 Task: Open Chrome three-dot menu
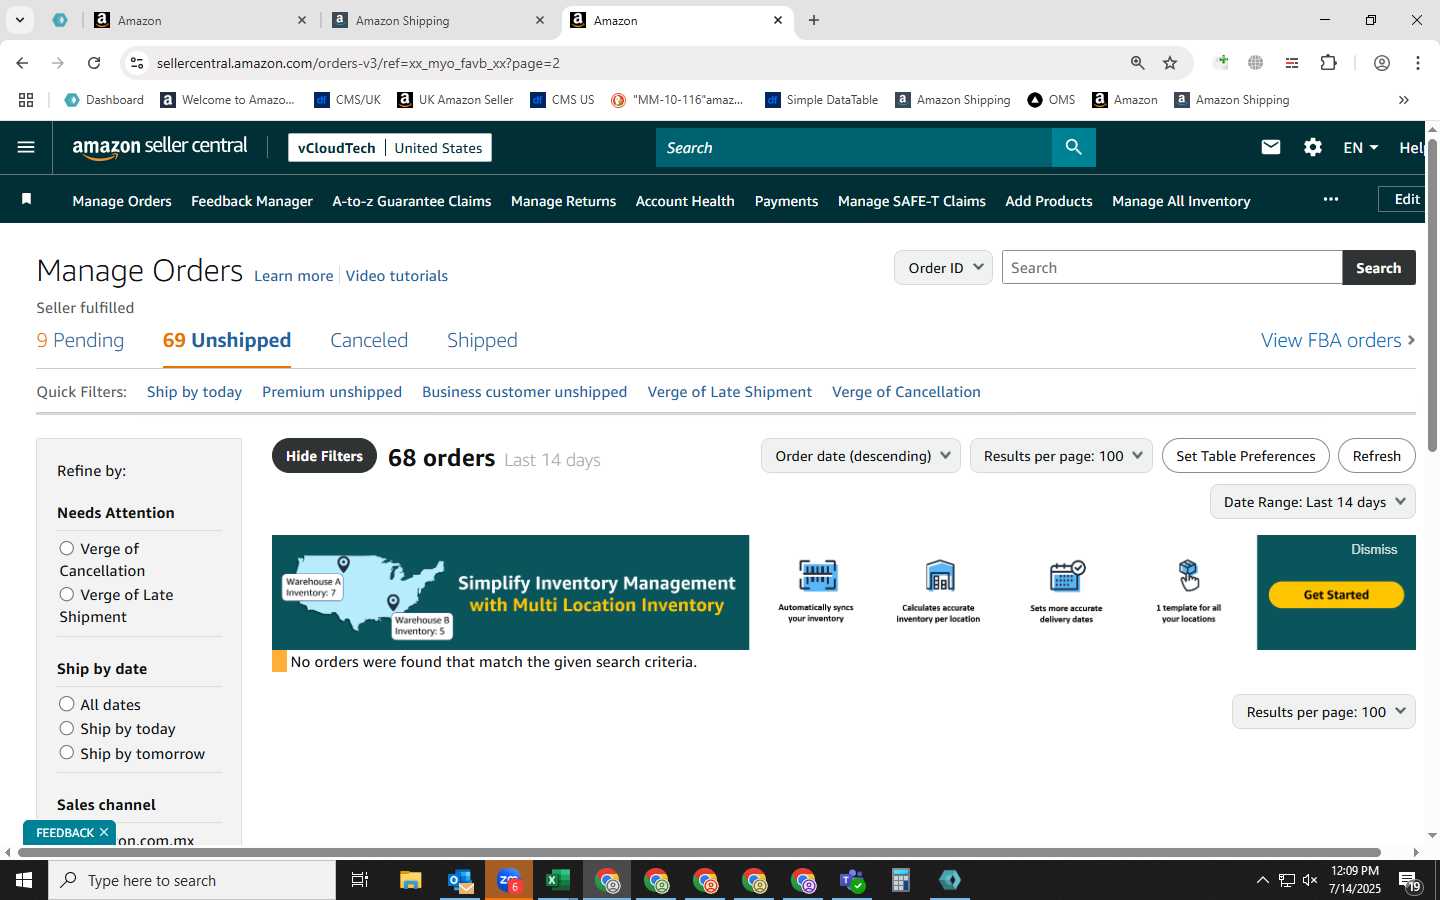[x=1417, y=63]
